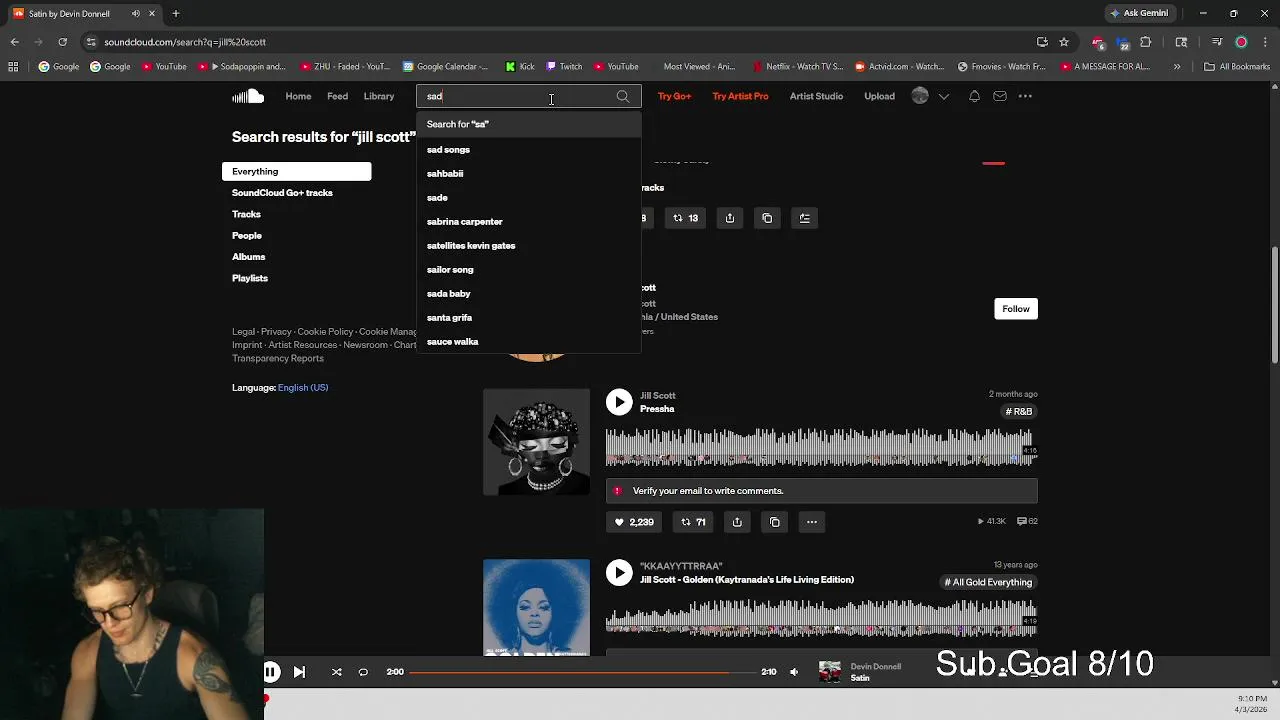Open more options for the Pressha track
This screenshot has width=1280, height=720.
click(x=812, y=522)
